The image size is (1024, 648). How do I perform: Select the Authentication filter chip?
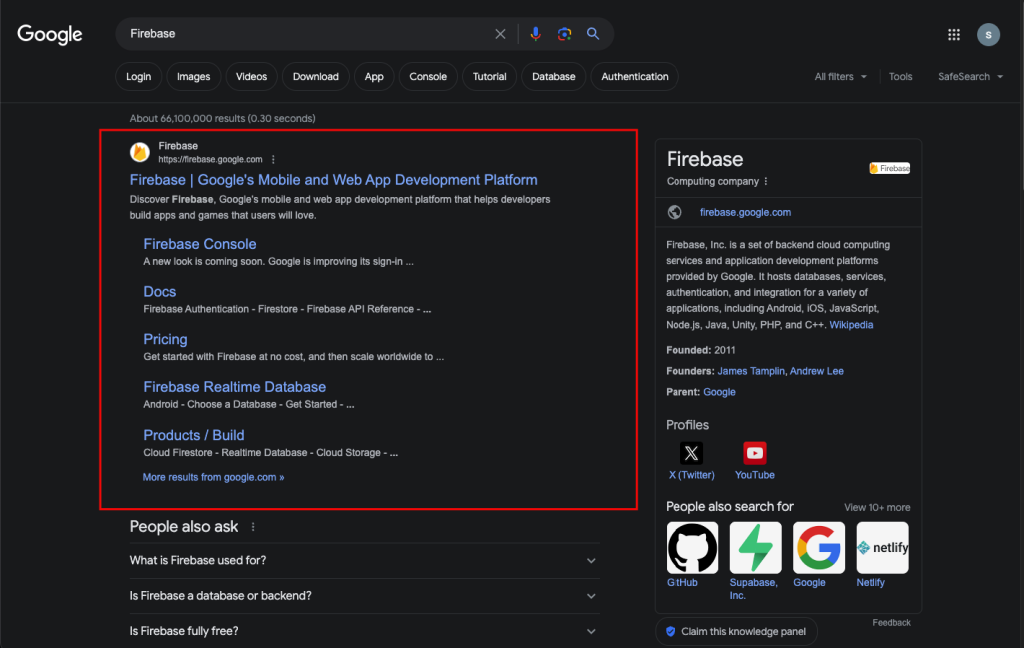click(635, 76)
